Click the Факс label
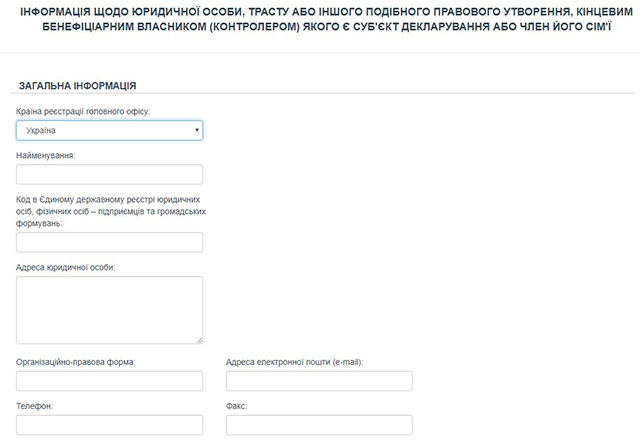This screenshot has width=640, height=447. pos(236,407)
